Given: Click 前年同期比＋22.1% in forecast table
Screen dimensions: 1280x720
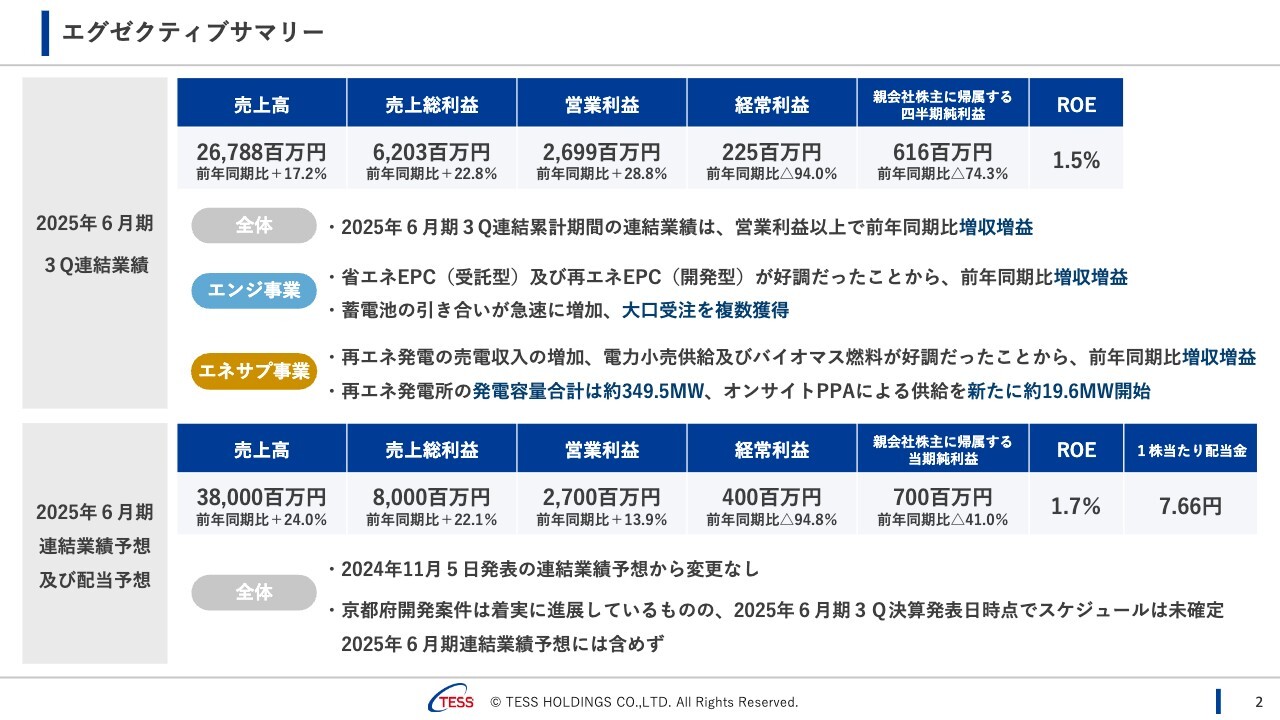Looking at the screenshot, I should pos(432,520).
